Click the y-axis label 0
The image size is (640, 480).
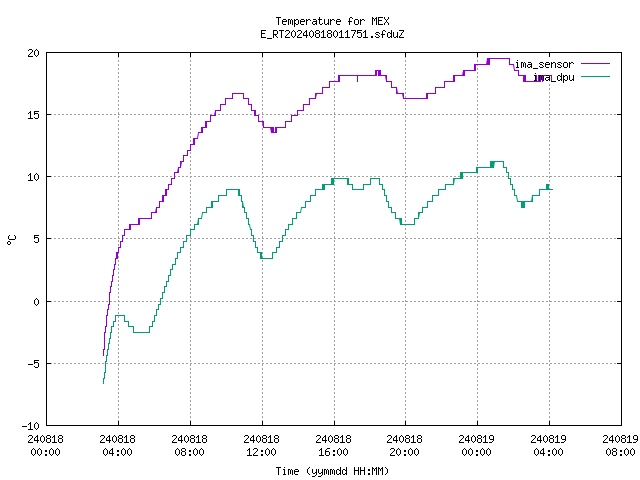[37, 302]
